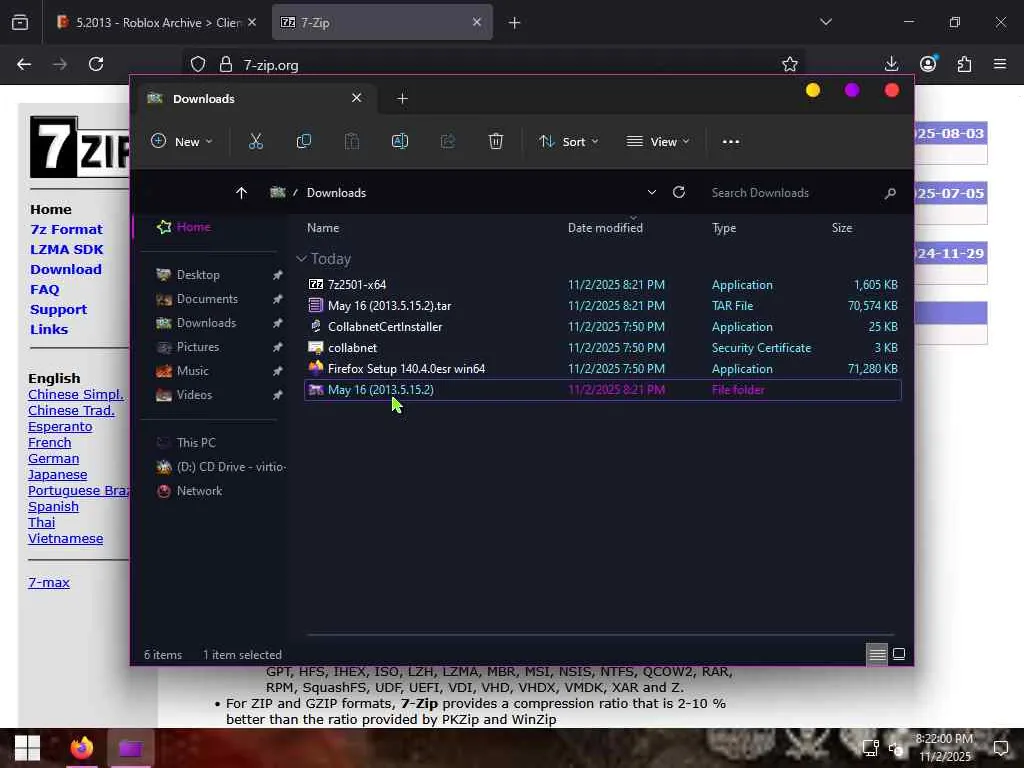Screen dimensions: 1024x768
Task: Select This PC in the navigation pane
Action: (x=195, y=443)
